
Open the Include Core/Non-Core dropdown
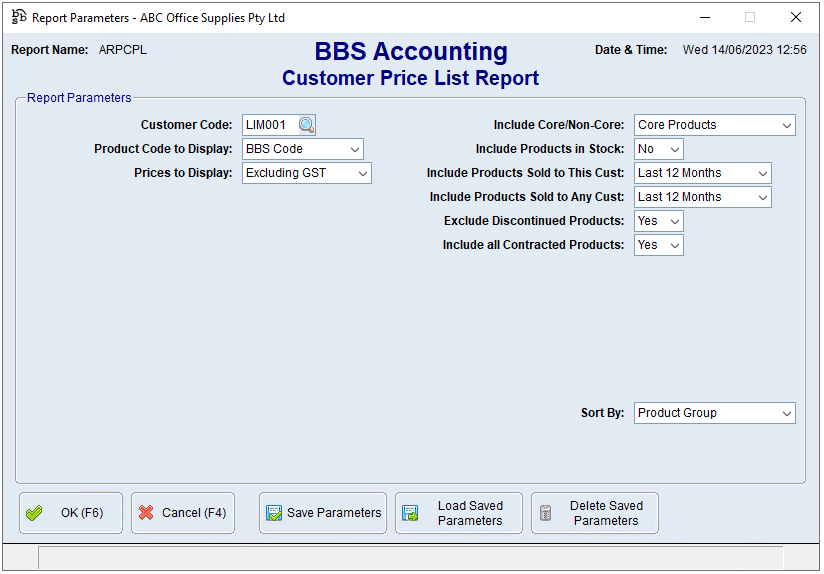click(714, 125)
